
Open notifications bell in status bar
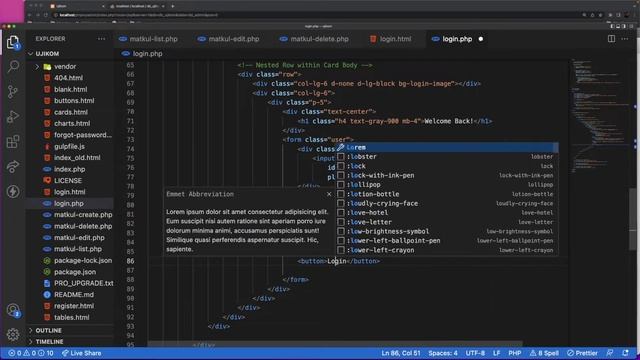click(625, 353)
